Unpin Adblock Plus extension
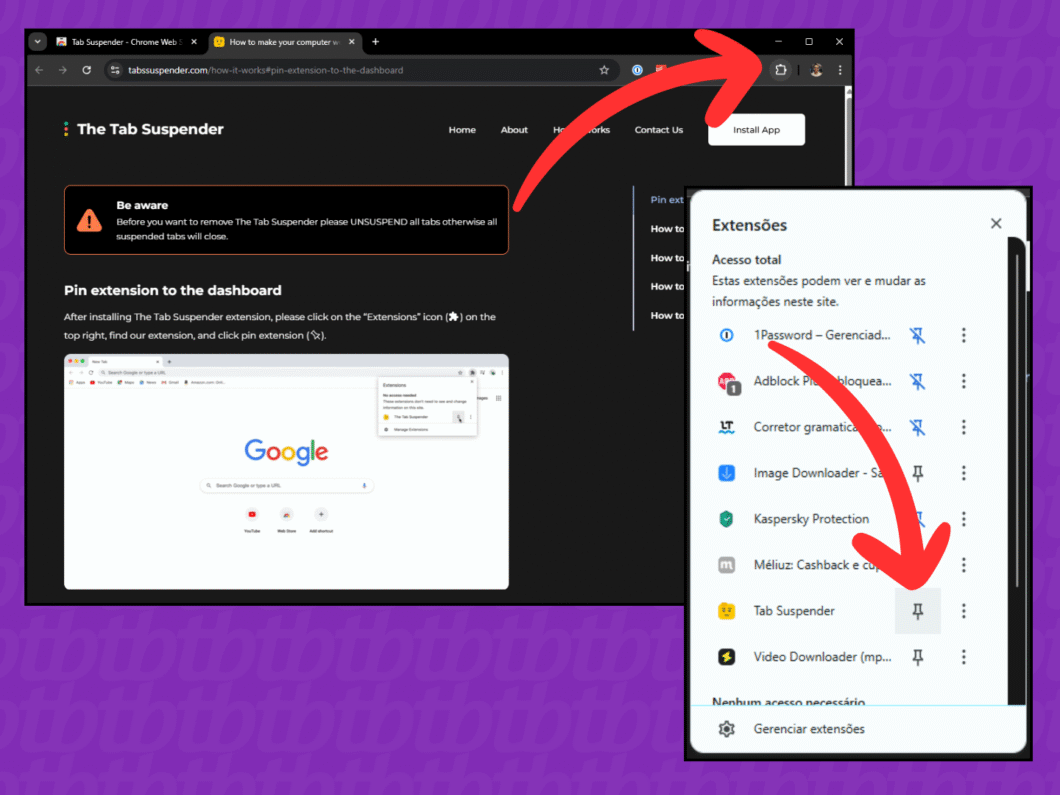The height and width of the screenshot is (795, 1060). 917,381
